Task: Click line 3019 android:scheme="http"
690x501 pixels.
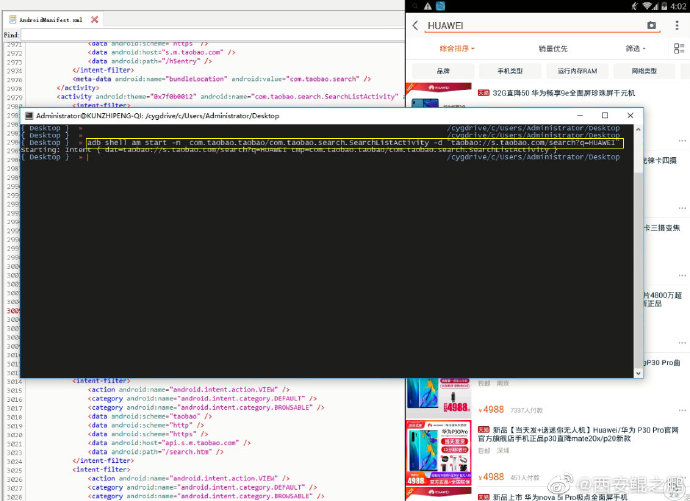Action: [147, 425]
